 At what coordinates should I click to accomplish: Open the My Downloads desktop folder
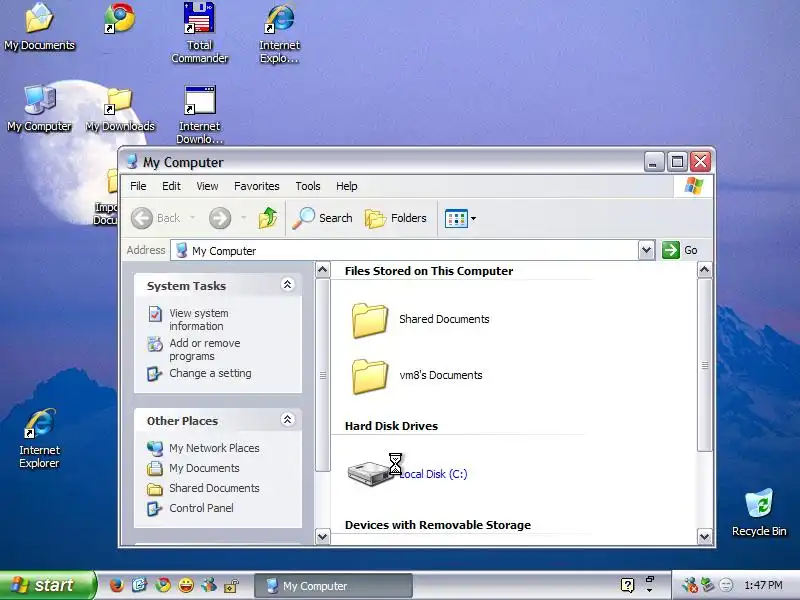[x=120, y=110]
